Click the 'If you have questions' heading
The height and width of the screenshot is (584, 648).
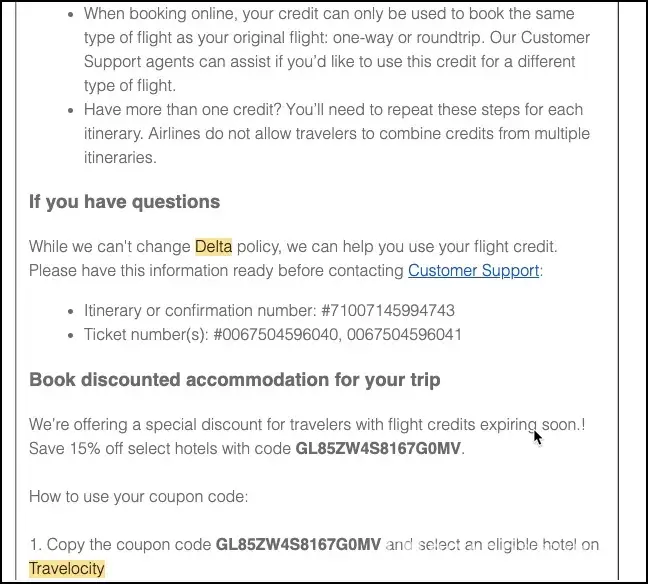coord(124,202)
